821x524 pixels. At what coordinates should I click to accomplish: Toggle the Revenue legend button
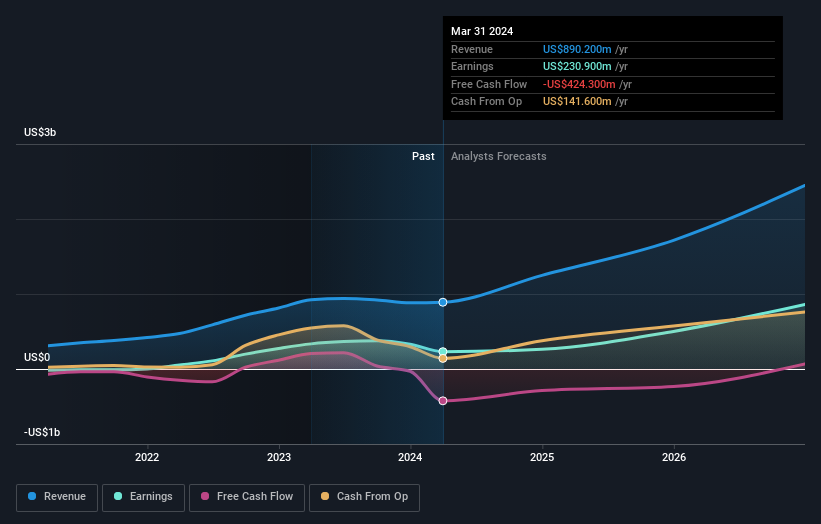(57, 497)
